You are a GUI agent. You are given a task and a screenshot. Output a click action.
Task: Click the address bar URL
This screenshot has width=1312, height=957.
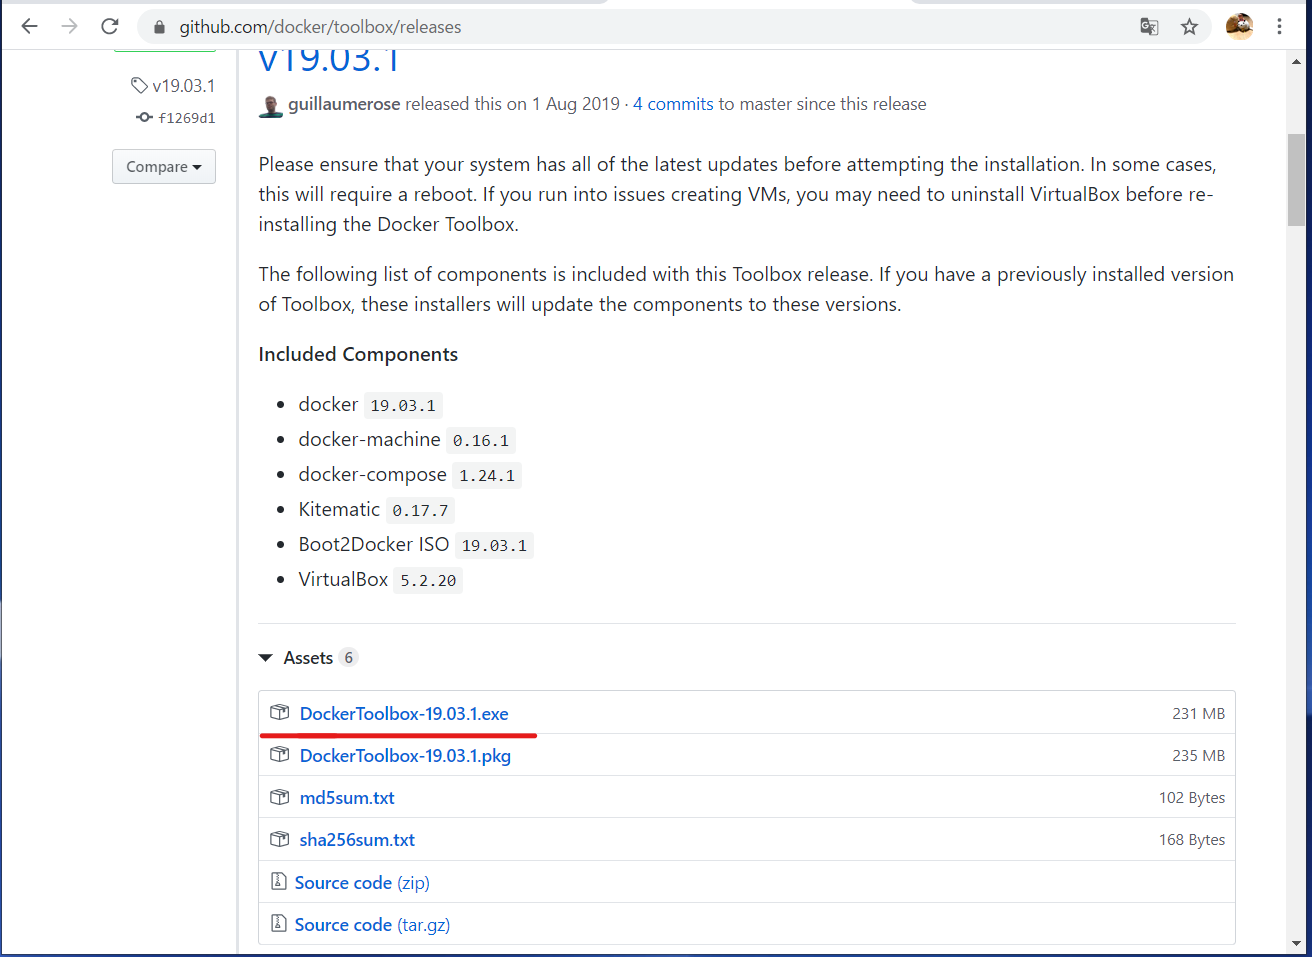[x=320, y=27]
